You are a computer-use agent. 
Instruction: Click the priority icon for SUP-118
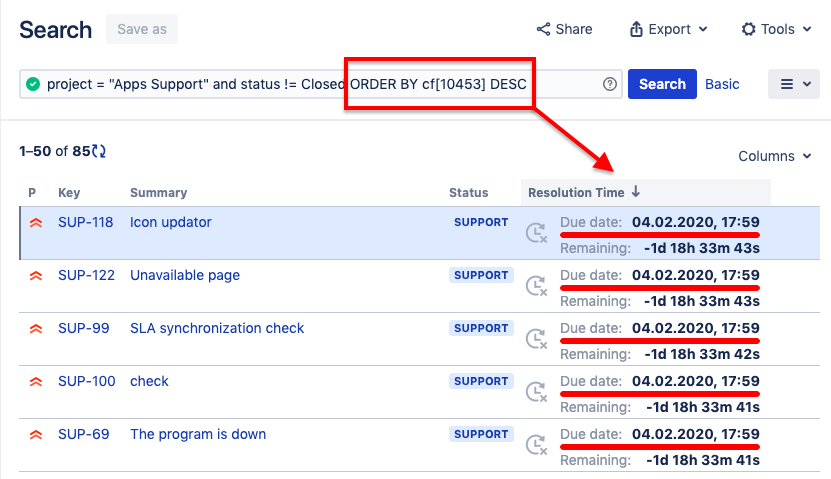(36, 223)
